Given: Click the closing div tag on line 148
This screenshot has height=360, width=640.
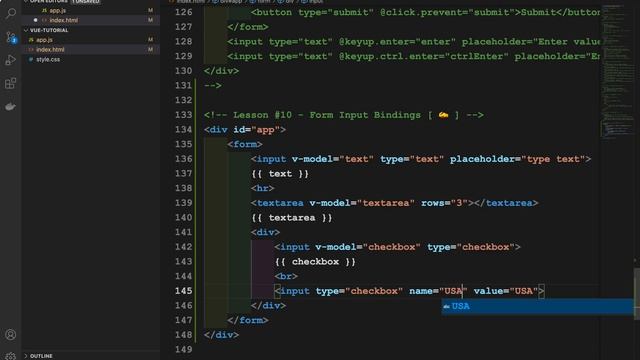Looking at the screenshot, I should coord(221,335).
